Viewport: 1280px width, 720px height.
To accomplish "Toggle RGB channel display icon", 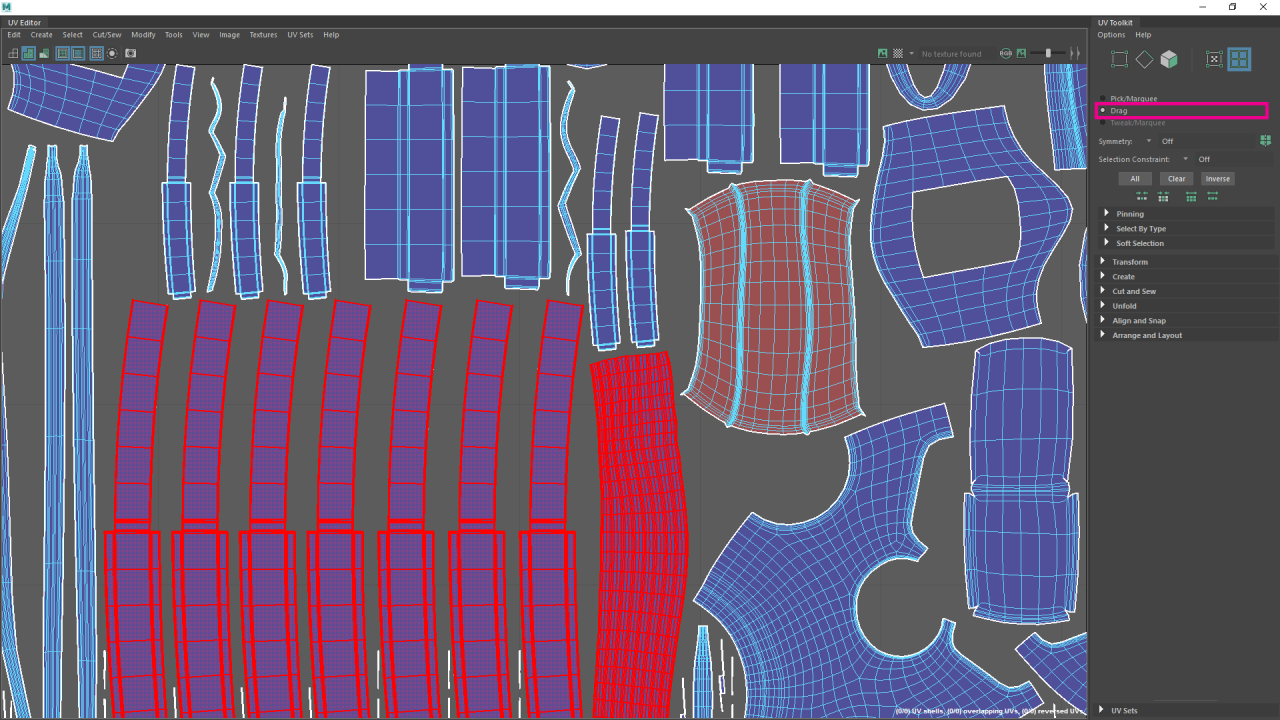I will point(1006,53).
